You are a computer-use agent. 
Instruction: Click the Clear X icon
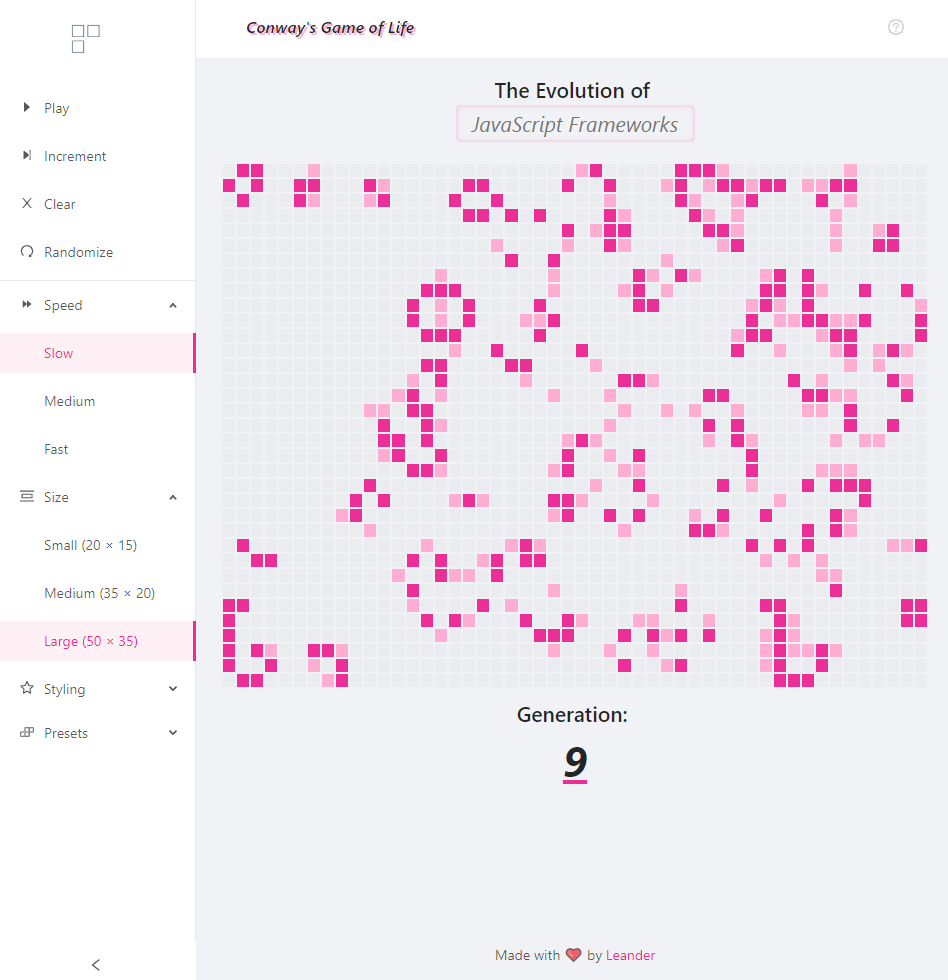27,203
